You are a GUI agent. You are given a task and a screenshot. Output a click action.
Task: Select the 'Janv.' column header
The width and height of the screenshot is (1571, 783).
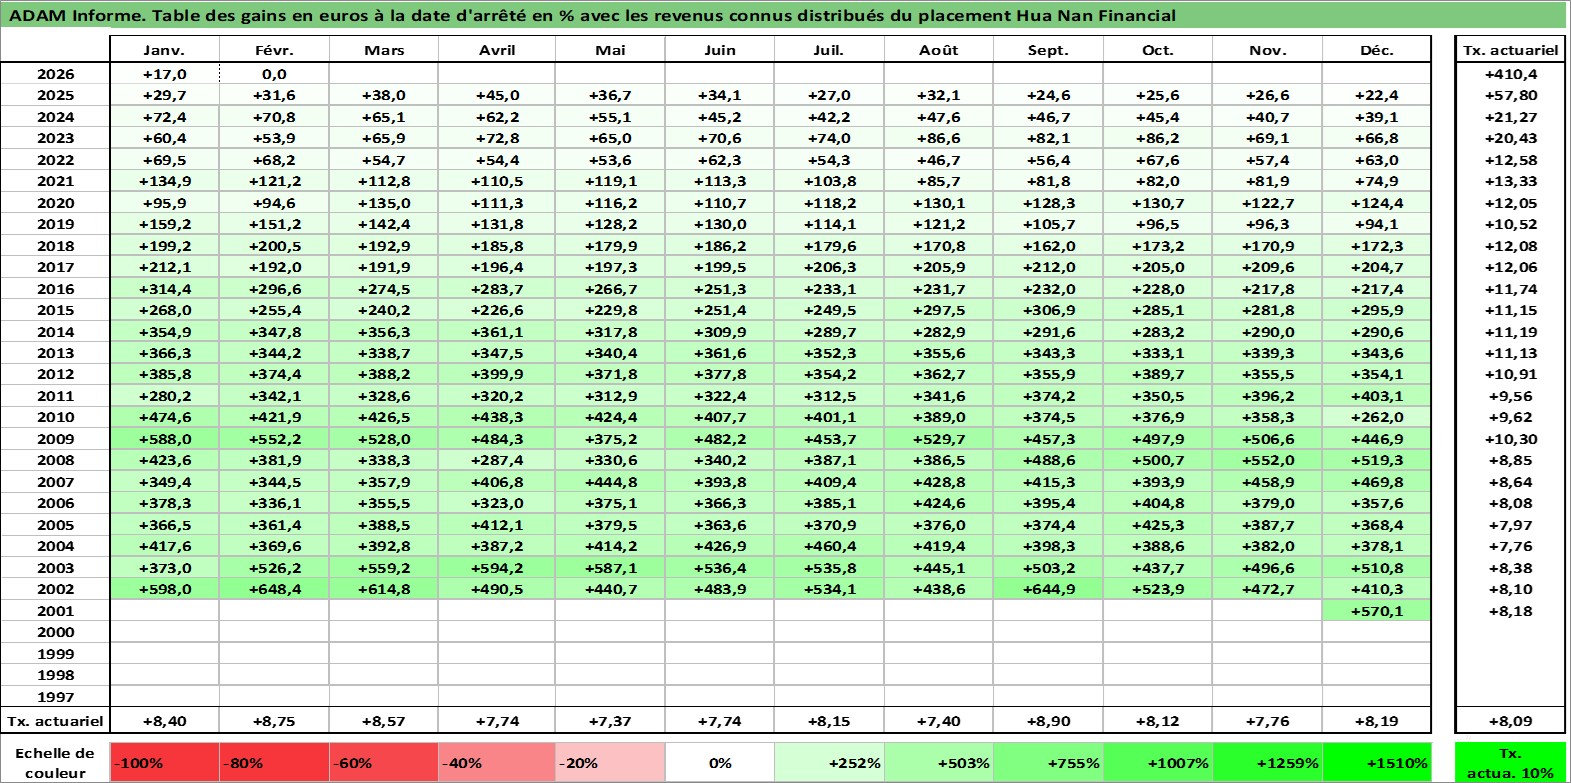pos(164,50)
